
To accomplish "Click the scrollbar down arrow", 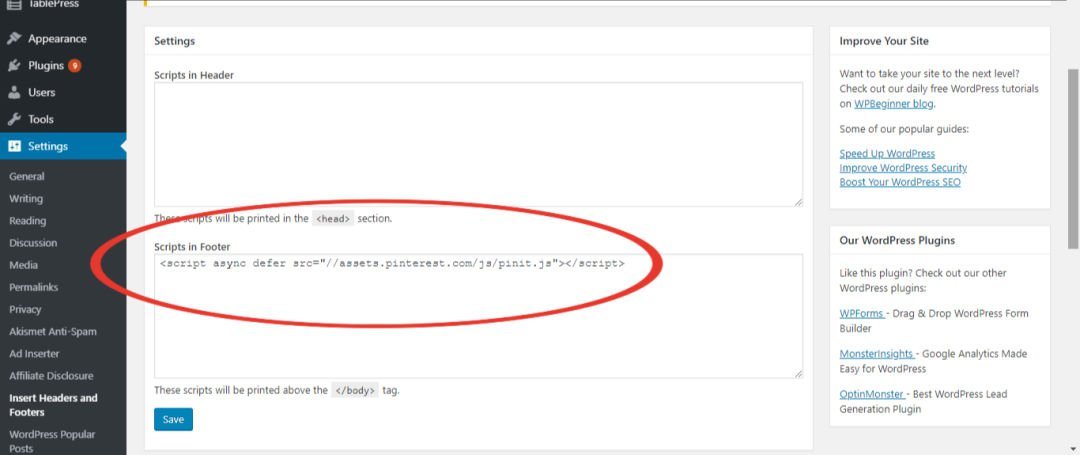I will click(1073, 449).
